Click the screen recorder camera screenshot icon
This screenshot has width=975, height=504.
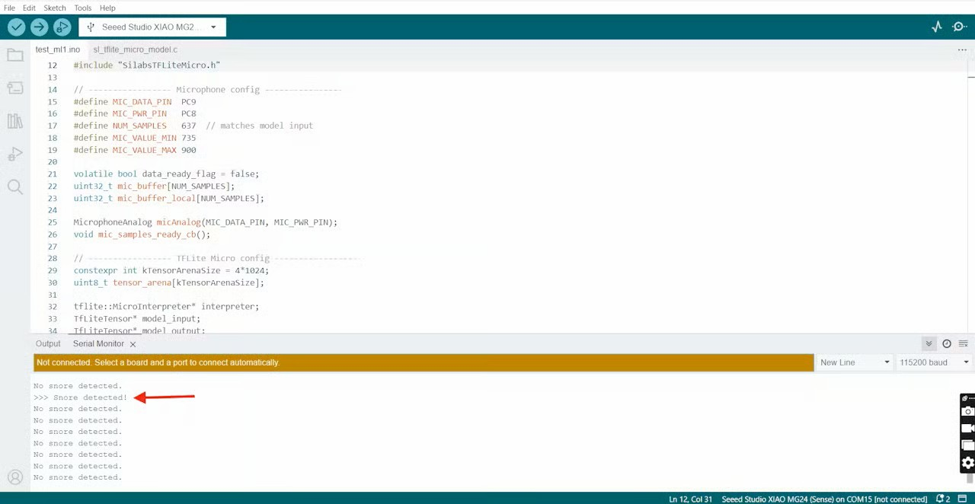click(968, 411)
